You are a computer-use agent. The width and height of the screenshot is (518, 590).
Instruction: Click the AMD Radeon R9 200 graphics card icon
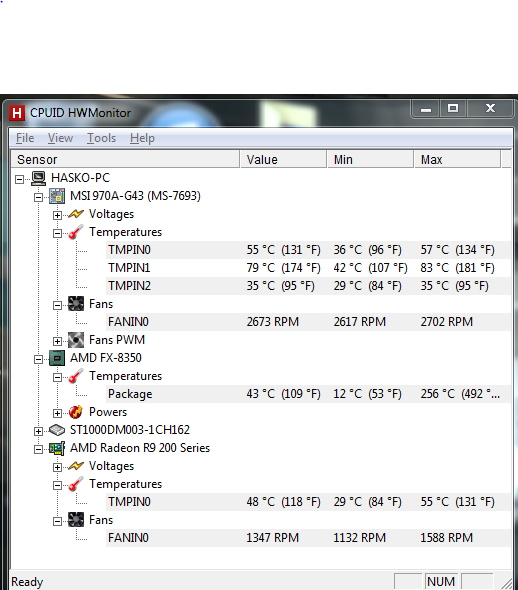pos(57,448)
